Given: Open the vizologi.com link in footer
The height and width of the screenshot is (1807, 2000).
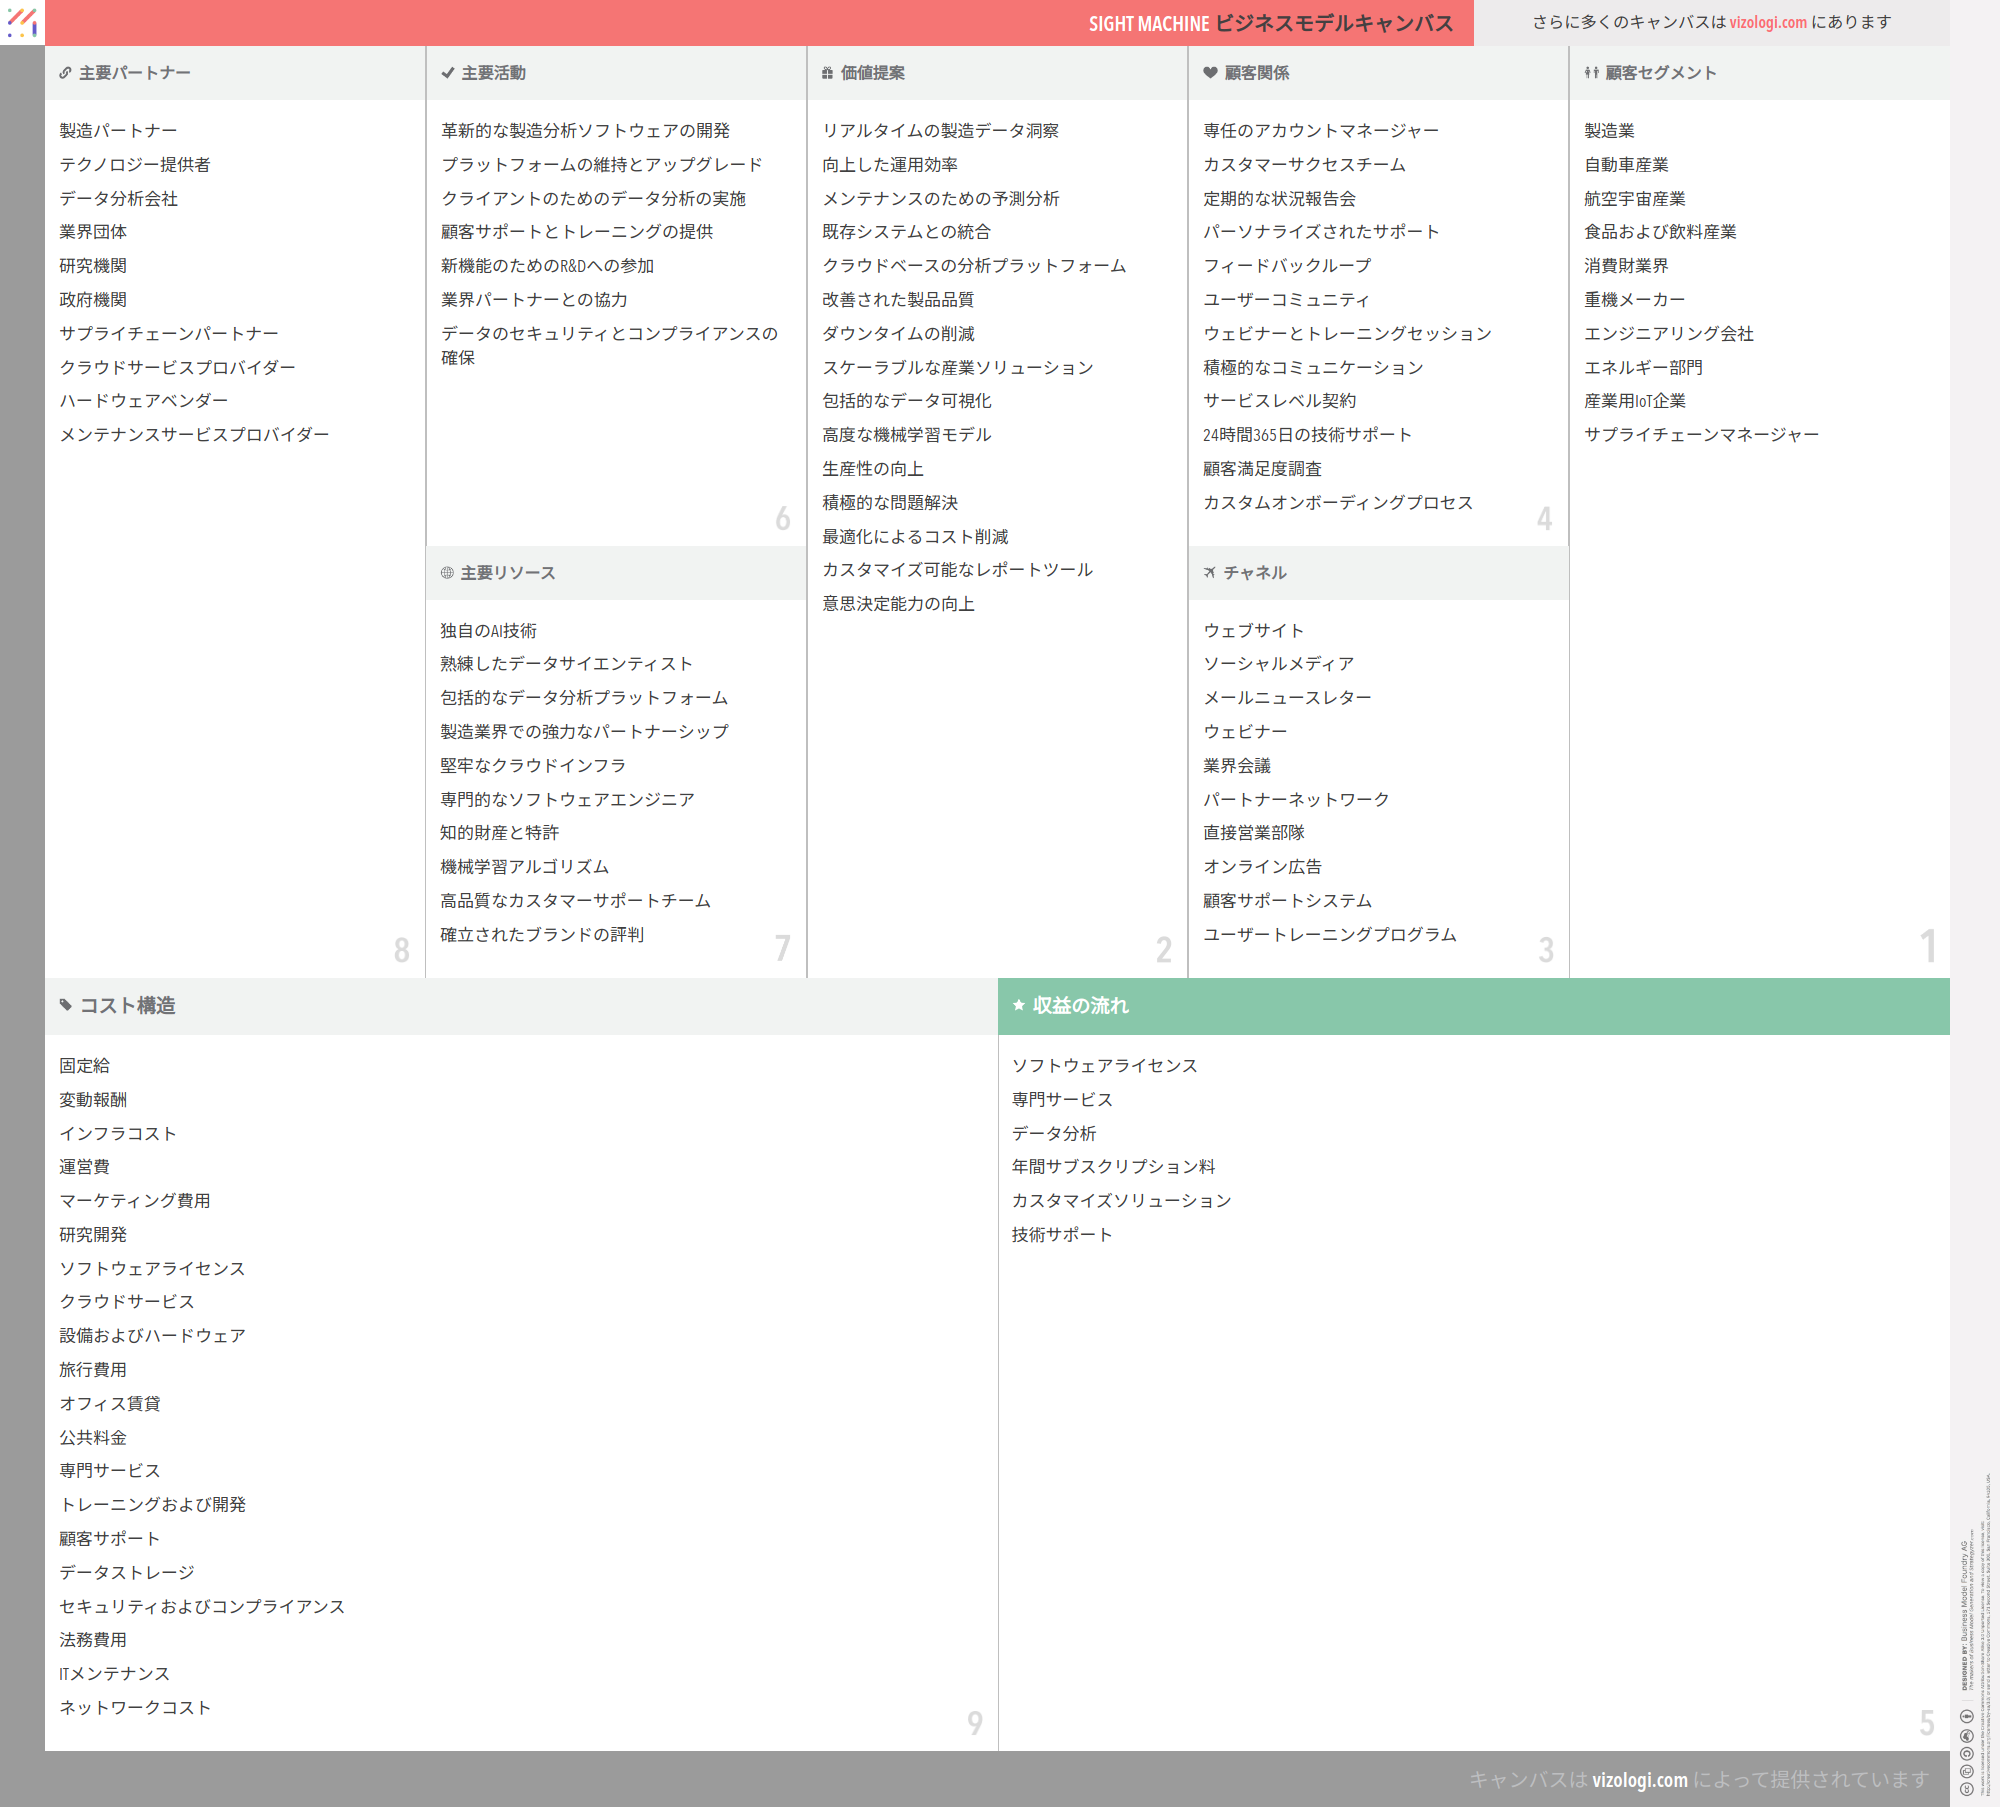Looking at the screenshot, I should [1639, 1780].
